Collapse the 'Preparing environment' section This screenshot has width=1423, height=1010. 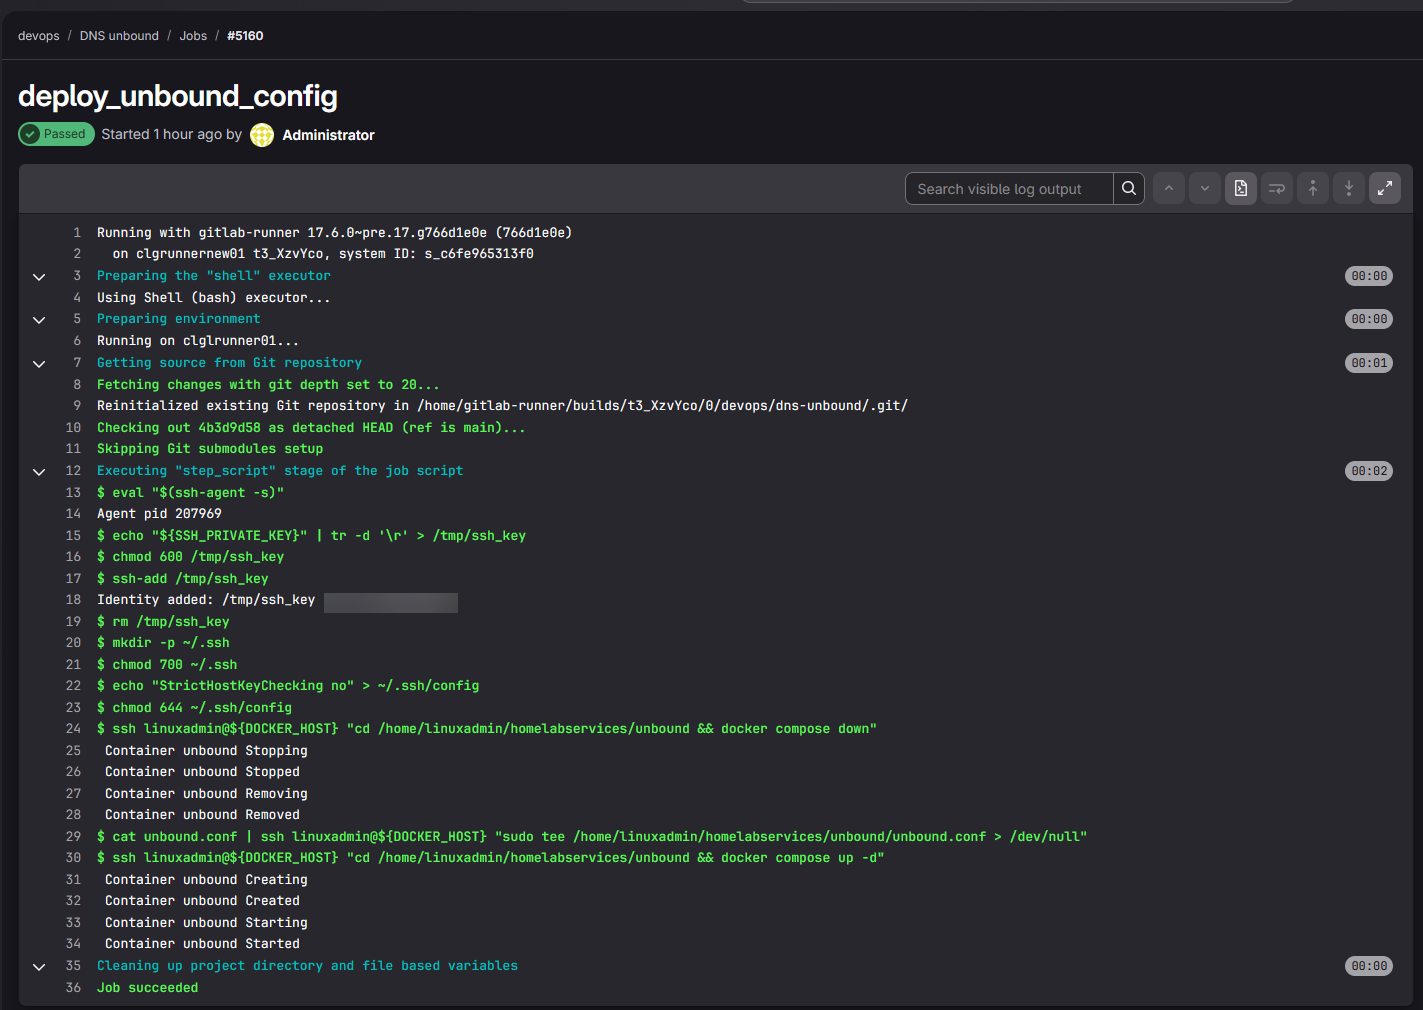[x=39, y=319]
